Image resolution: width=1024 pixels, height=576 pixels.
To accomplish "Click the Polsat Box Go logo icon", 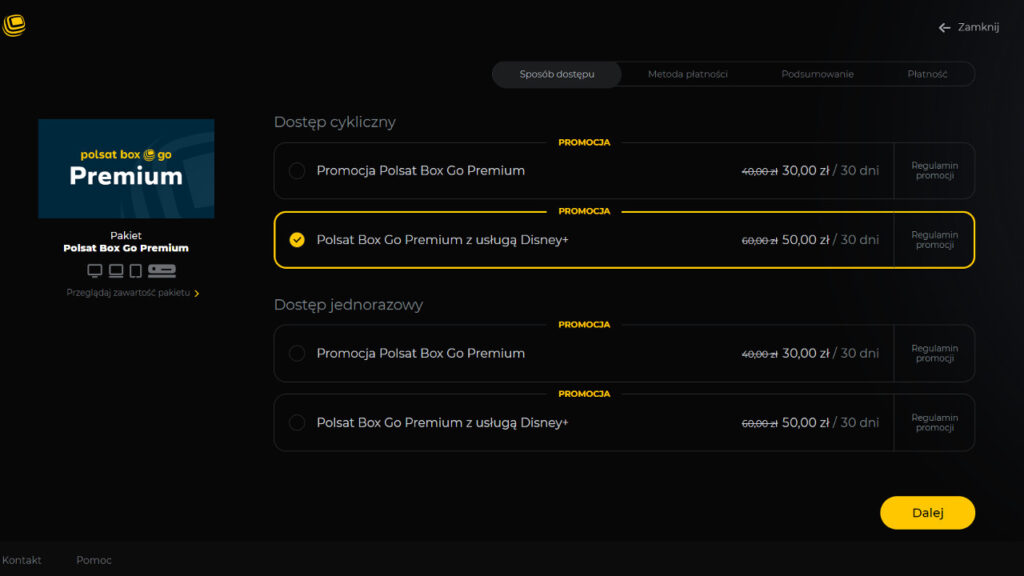I will coord(14,25).
